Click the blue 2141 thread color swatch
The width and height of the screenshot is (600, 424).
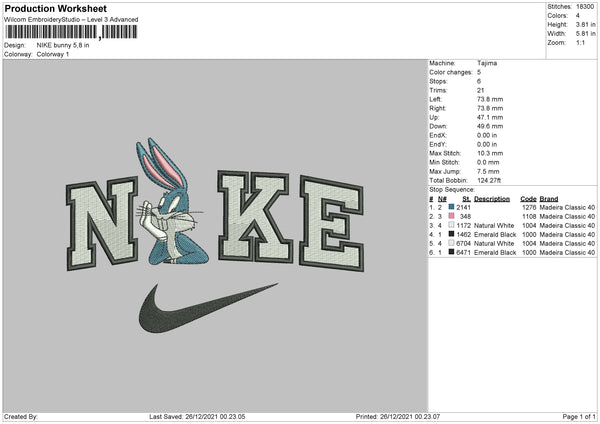[x=452, y=206]
